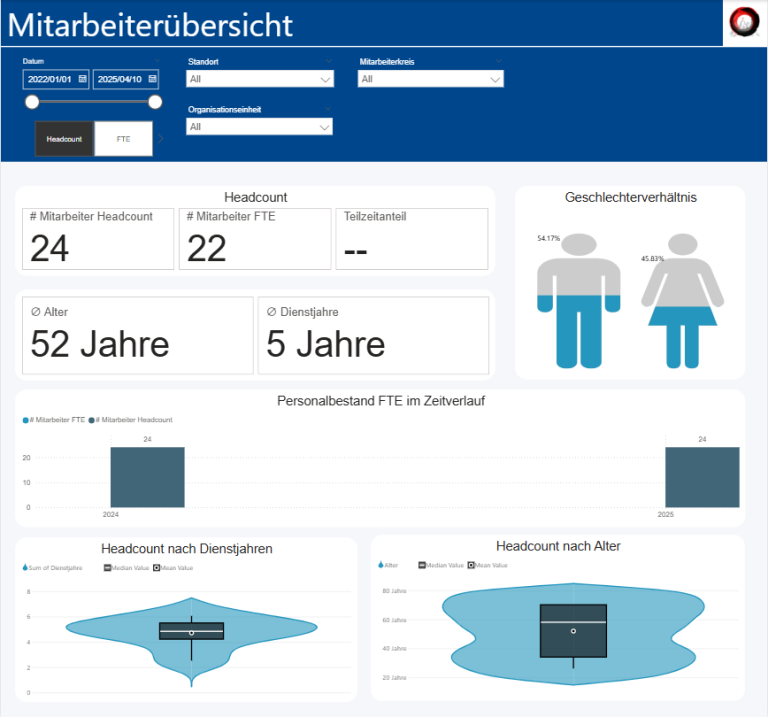The image size is (768, 717).
Task: Click the Median Value legend icon under Dienstjahren
Action: tap(108, 568)
